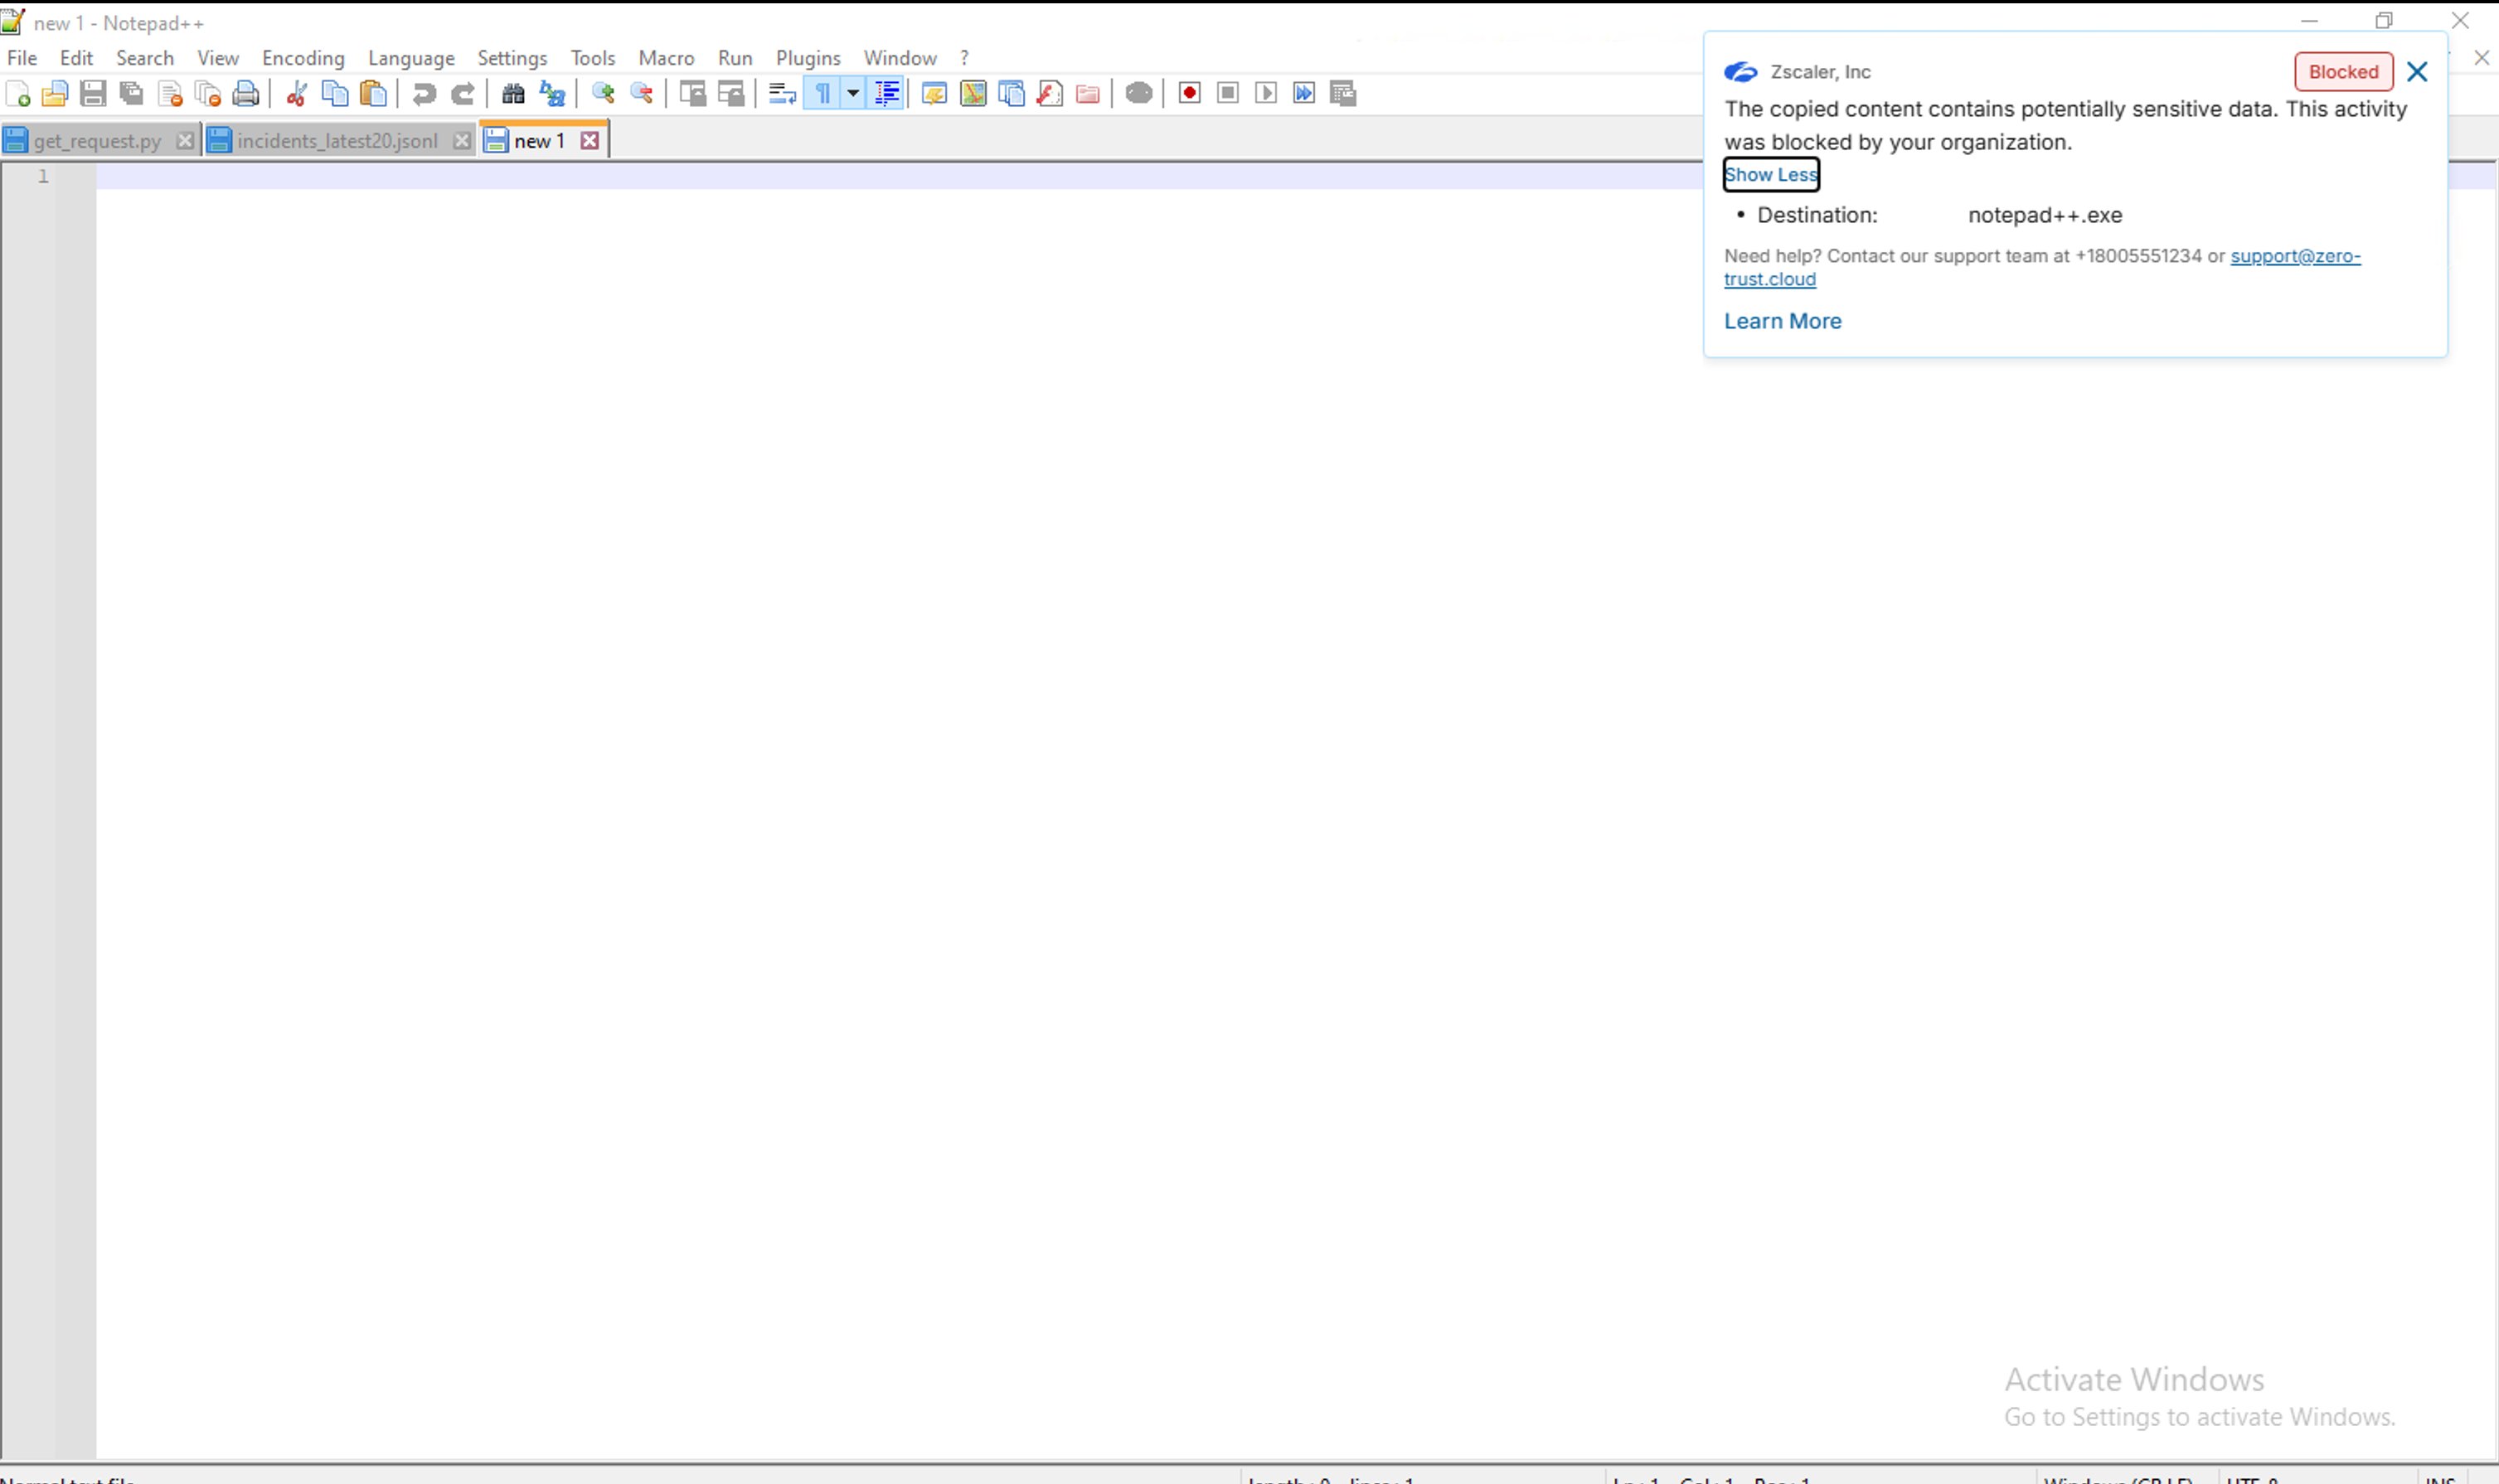Toggle the indent guide button

[886, 94]
